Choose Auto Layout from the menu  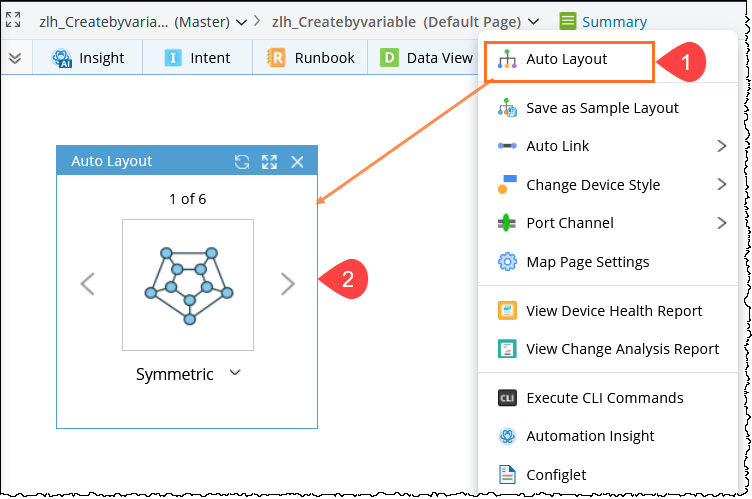point(567,60)
